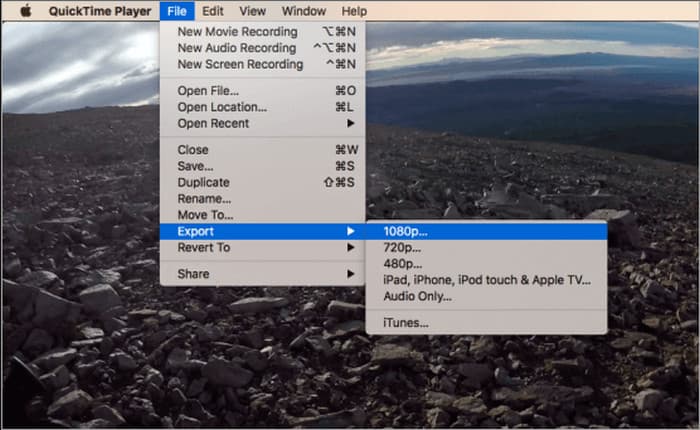The width and height of the screenshot is (700, 430).
Task: Open the Edit menu
Action: point(212,11)
